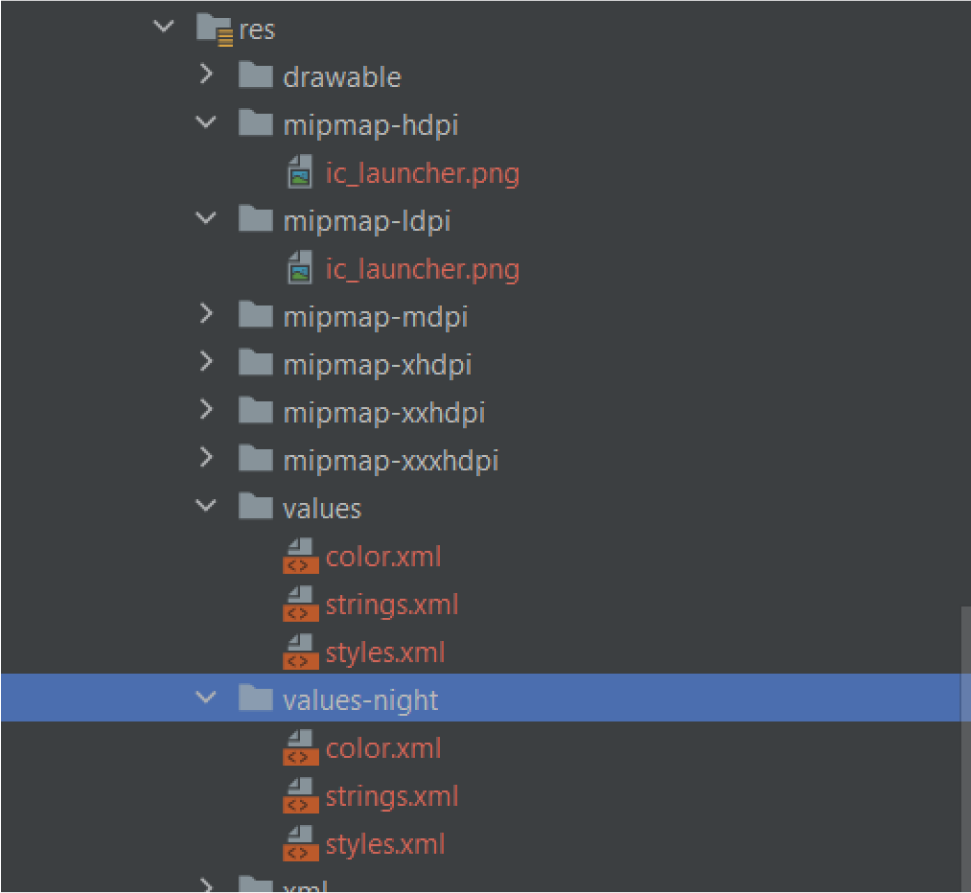Click the drawable folder icon
971x893 pixels.
[256, 75]
